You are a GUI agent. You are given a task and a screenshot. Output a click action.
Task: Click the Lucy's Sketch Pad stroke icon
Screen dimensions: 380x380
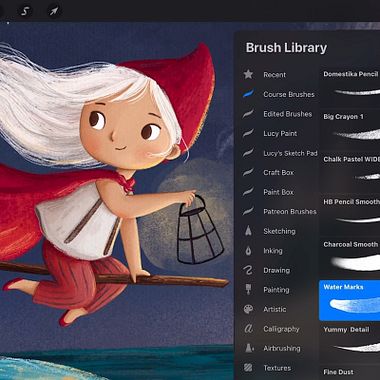[248, 153]
